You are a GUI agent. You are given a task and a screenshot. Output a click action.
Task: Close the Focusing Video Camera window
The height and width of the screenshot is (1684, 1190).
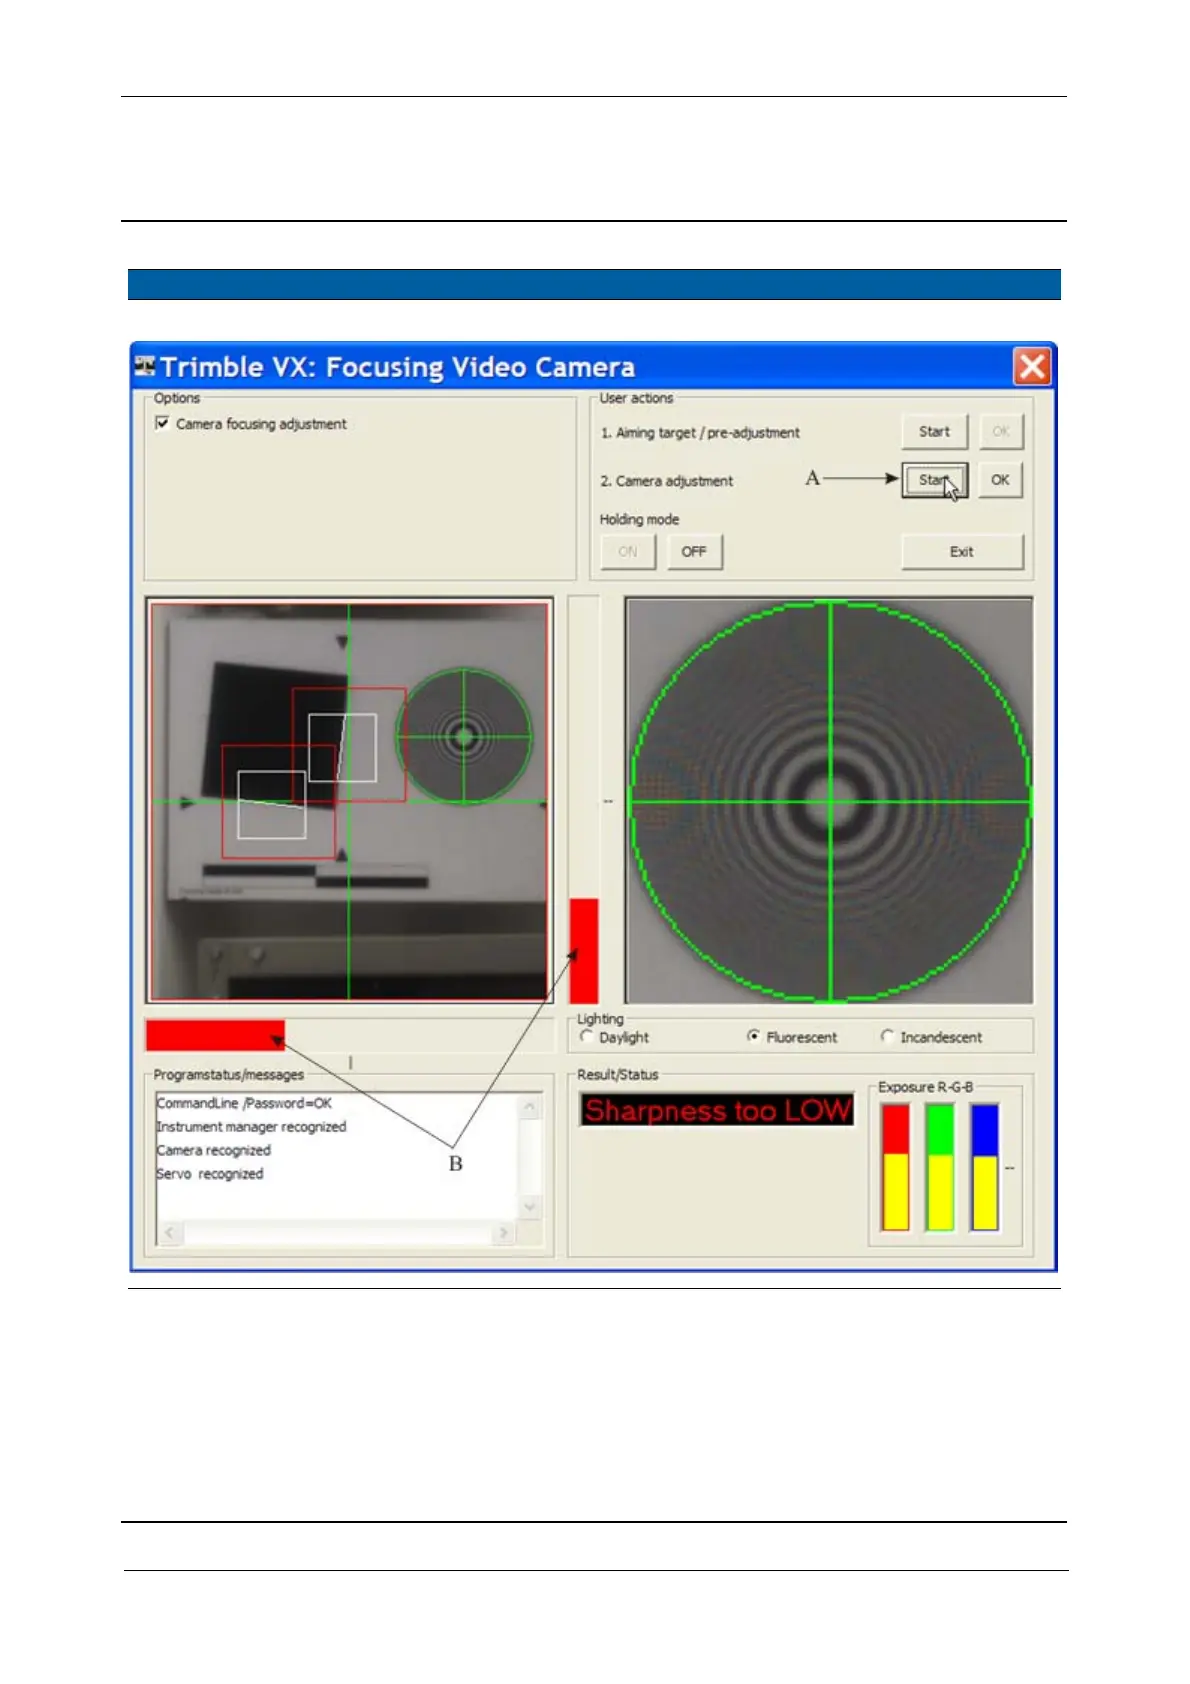click(1032, 366)
